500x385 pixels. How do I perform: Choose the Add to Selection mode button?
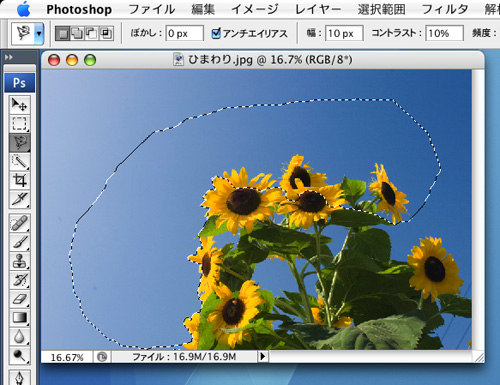pyautogui.click(x=77, y=33)
